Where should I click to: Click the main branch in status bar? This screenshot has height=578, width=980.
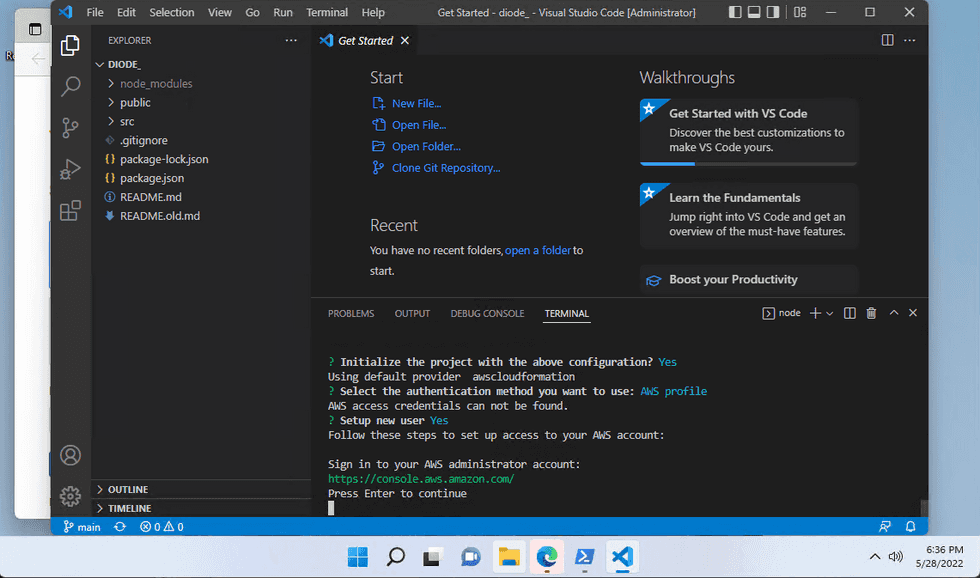(x=81, y=527)
